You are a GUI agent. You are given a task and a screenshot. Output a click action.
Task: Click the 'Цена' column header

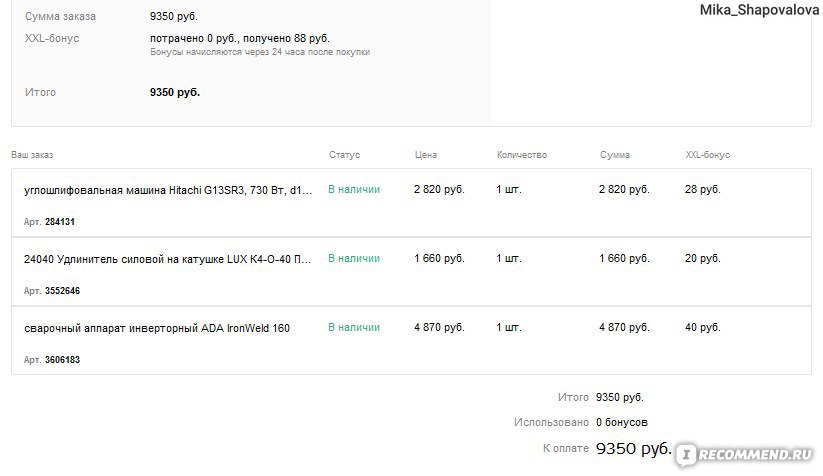click(x=426, y=155)
